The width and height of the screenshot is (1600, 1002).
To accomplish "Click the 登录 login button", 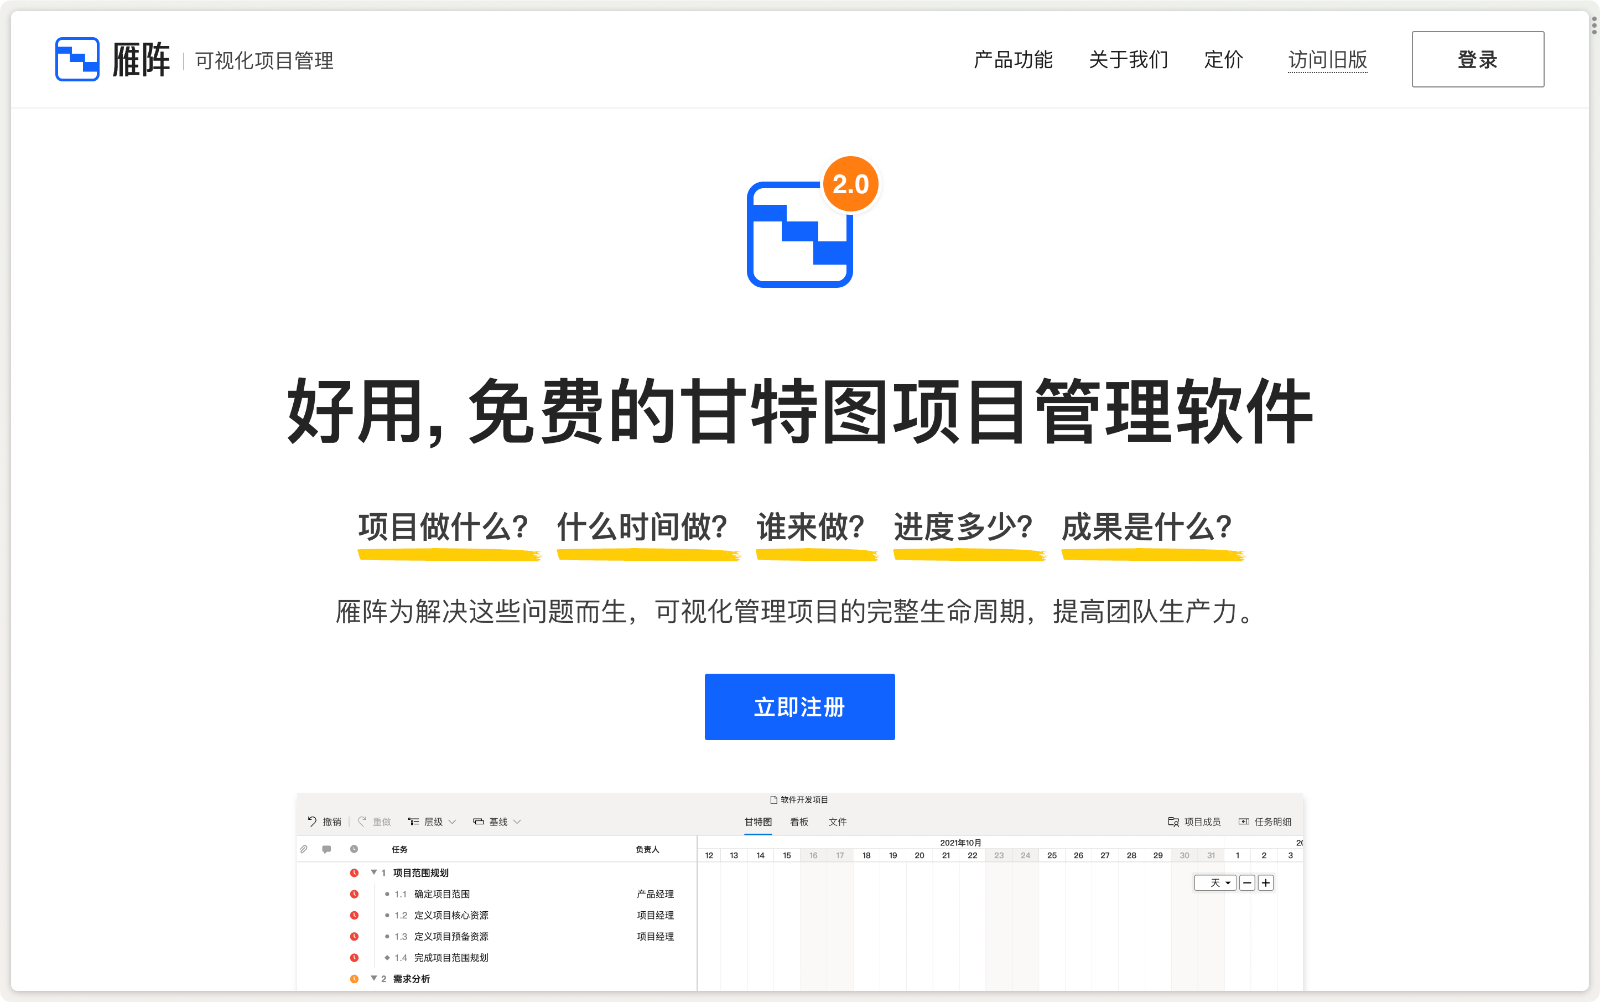I will [1477, 59].
